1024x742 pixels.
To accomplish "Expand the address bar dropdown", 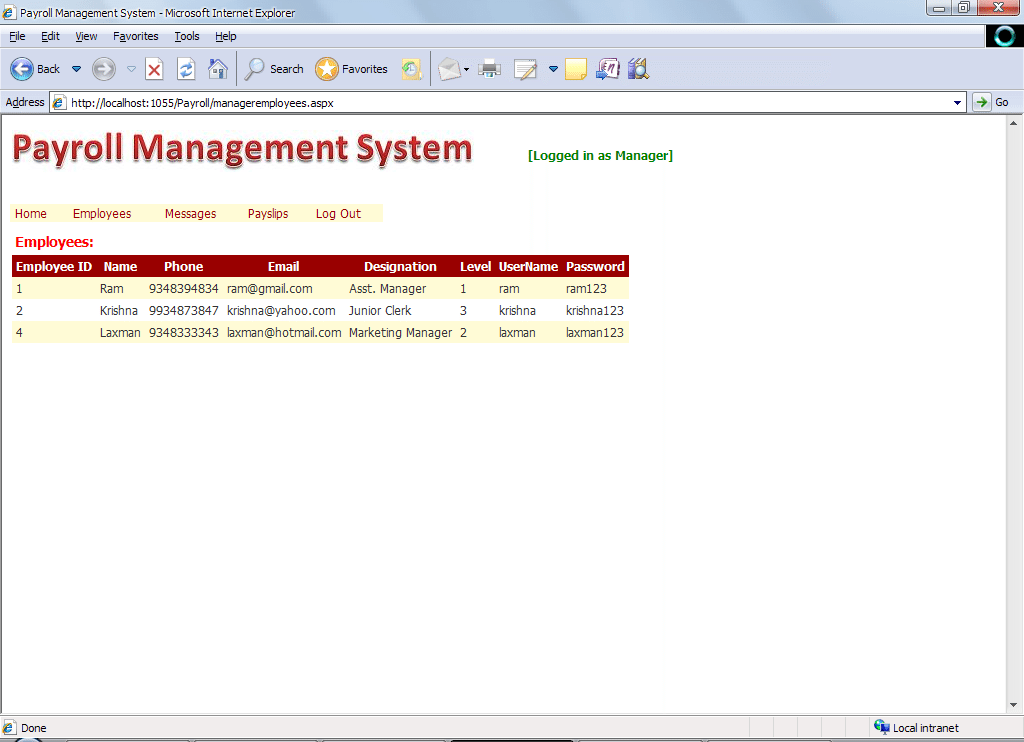I will click(958, 102).
